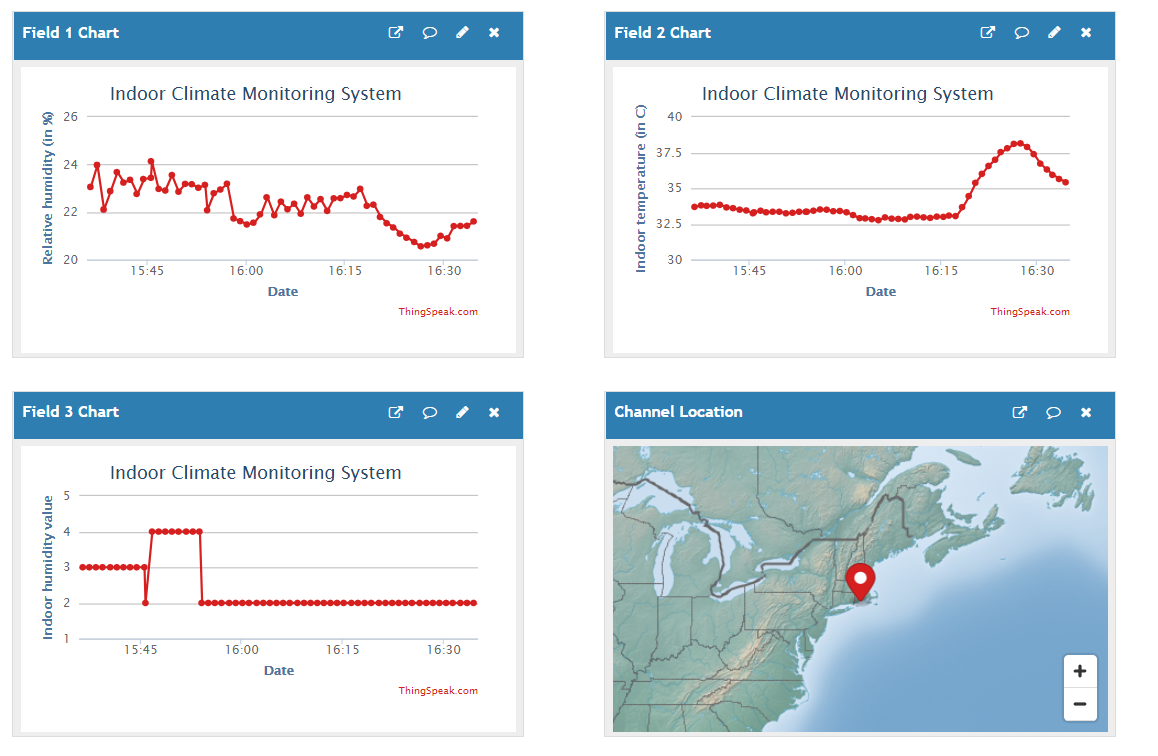Open the comment bubble on Field 2 Chart
The image size is (1158, 756).
click(x=1021, y=32)
